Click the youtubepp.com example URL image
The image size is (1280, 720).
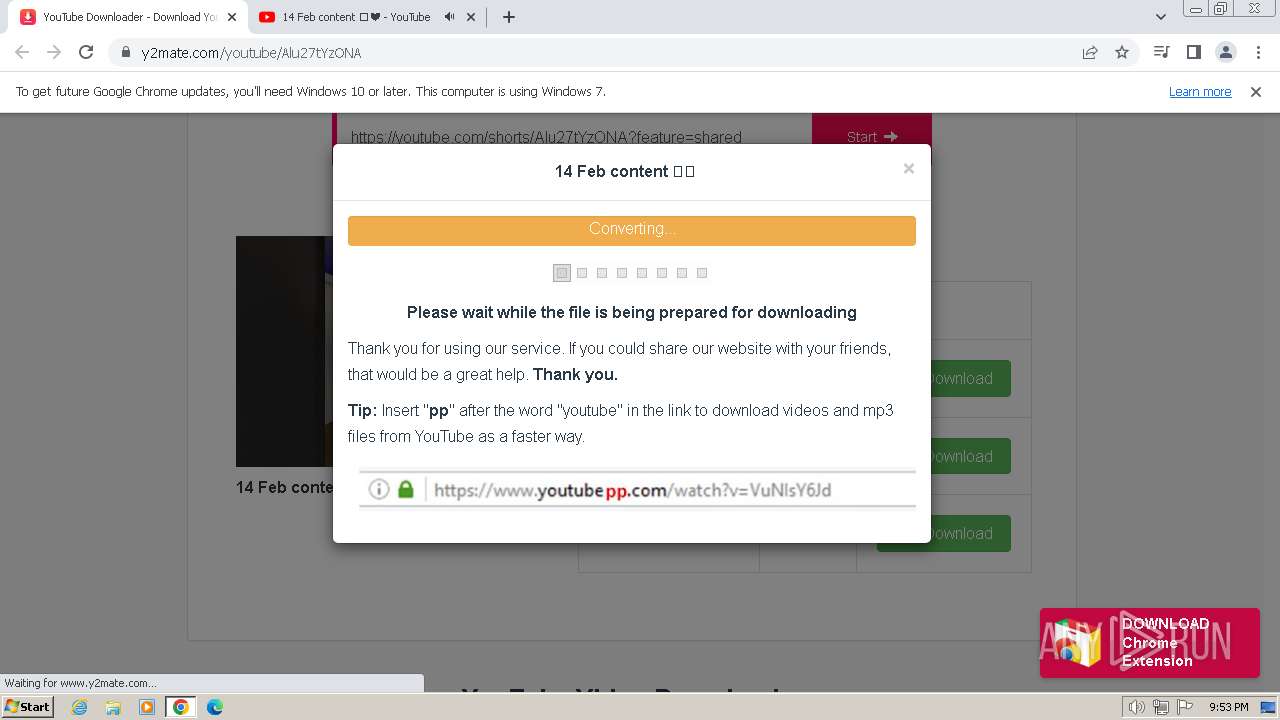(x=637, y=490)
